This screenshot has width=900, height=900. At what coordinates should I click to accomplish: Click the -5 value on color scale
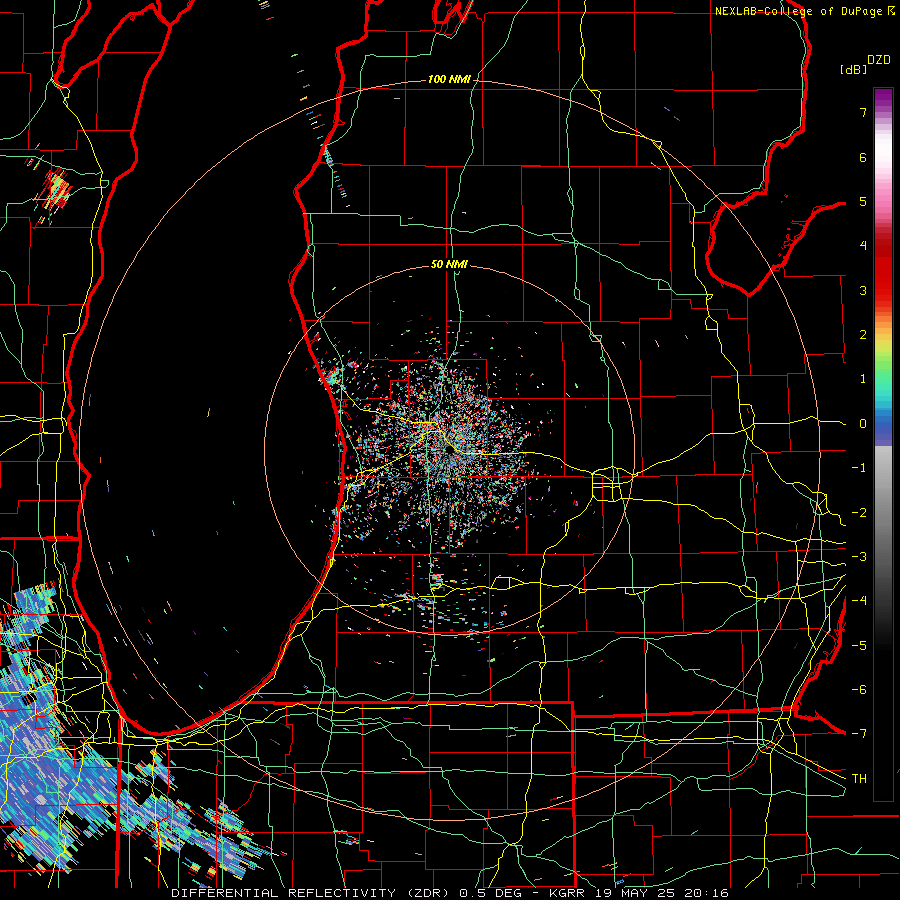pos(859,646)
